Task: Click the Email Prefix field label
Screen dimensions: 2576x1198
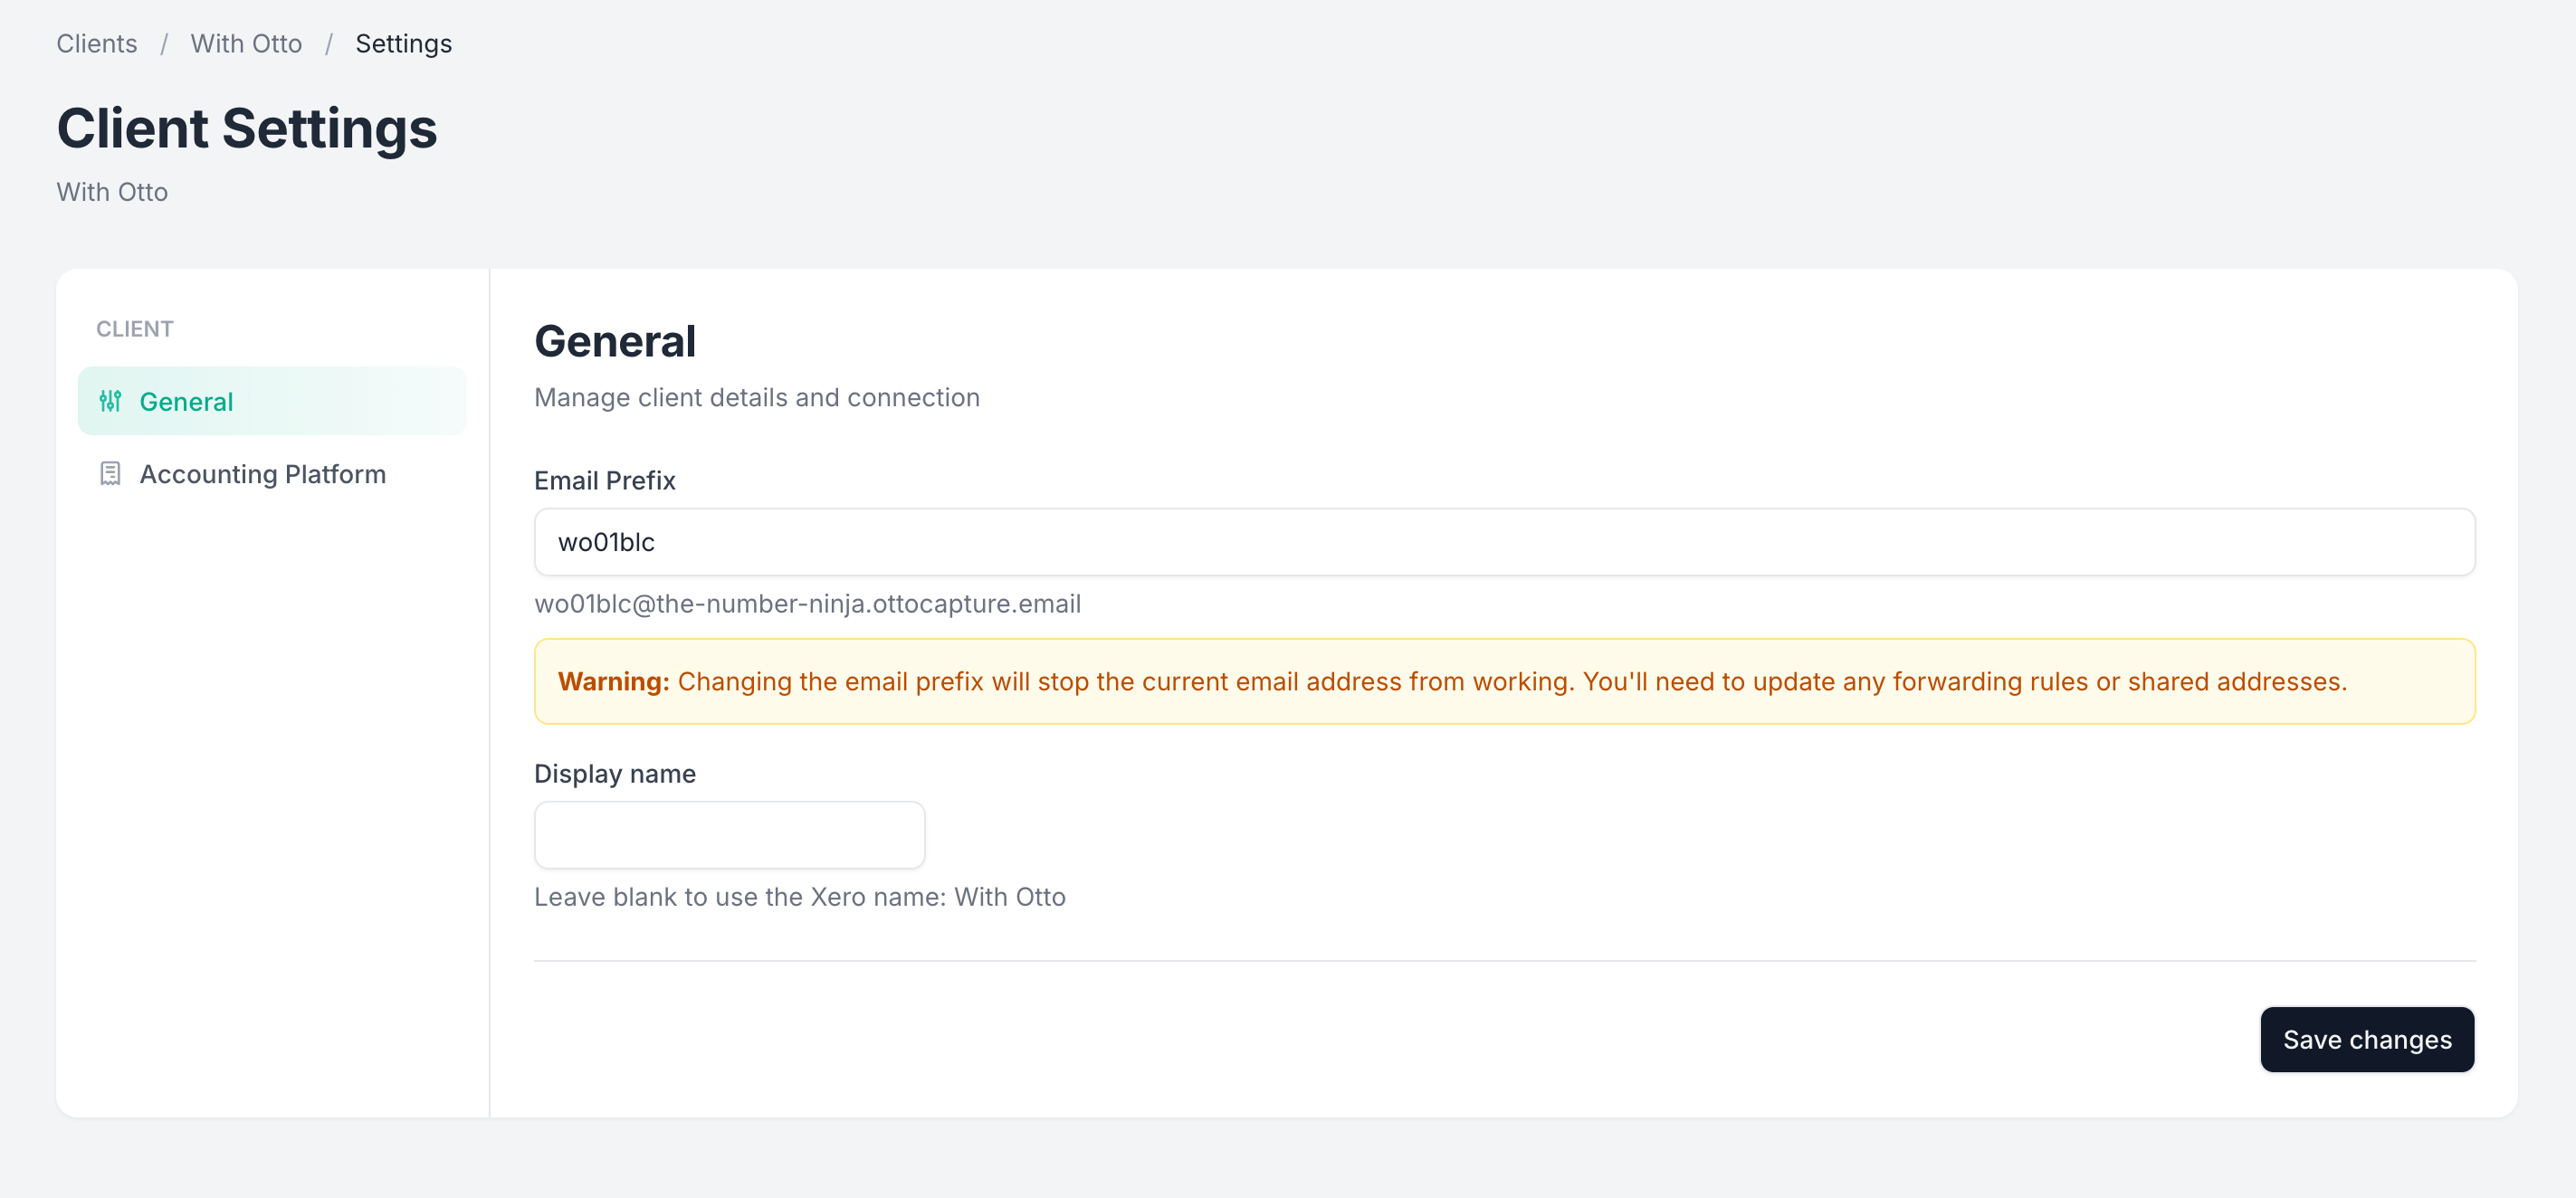Action: pyautogui.click(x=604, y=481)
